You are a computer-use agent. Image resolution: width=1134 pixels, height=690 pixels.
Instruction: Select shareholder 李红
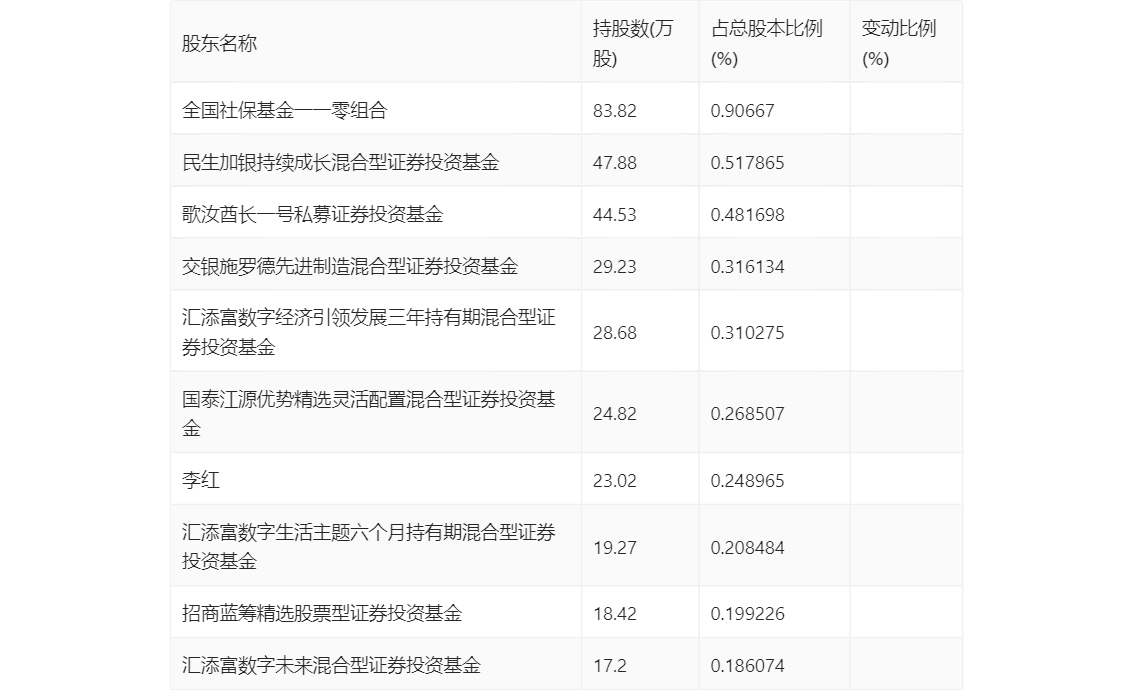pos(200,480)
